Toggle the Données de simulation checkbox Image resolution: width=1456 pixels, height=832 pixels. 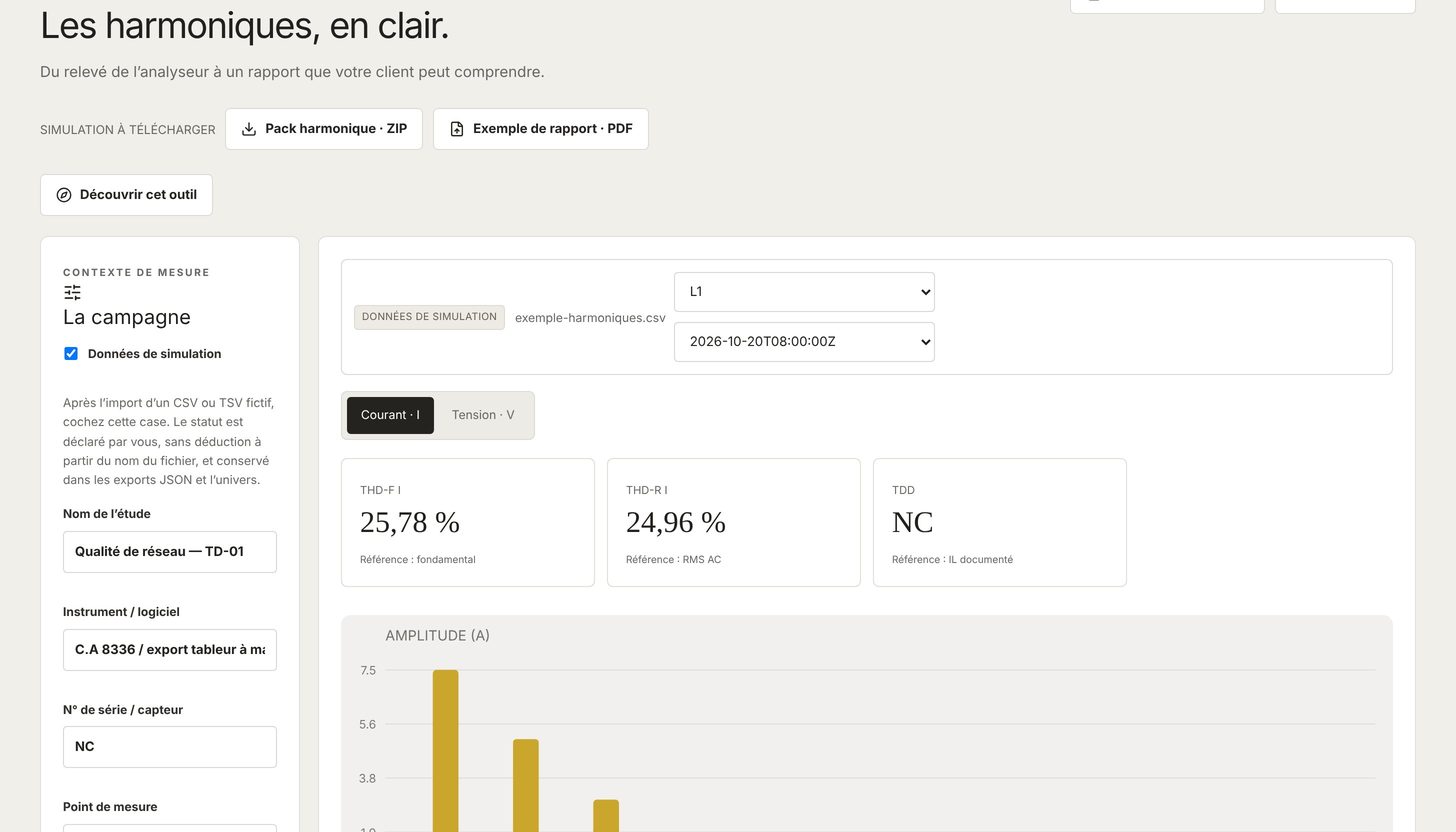71,353
